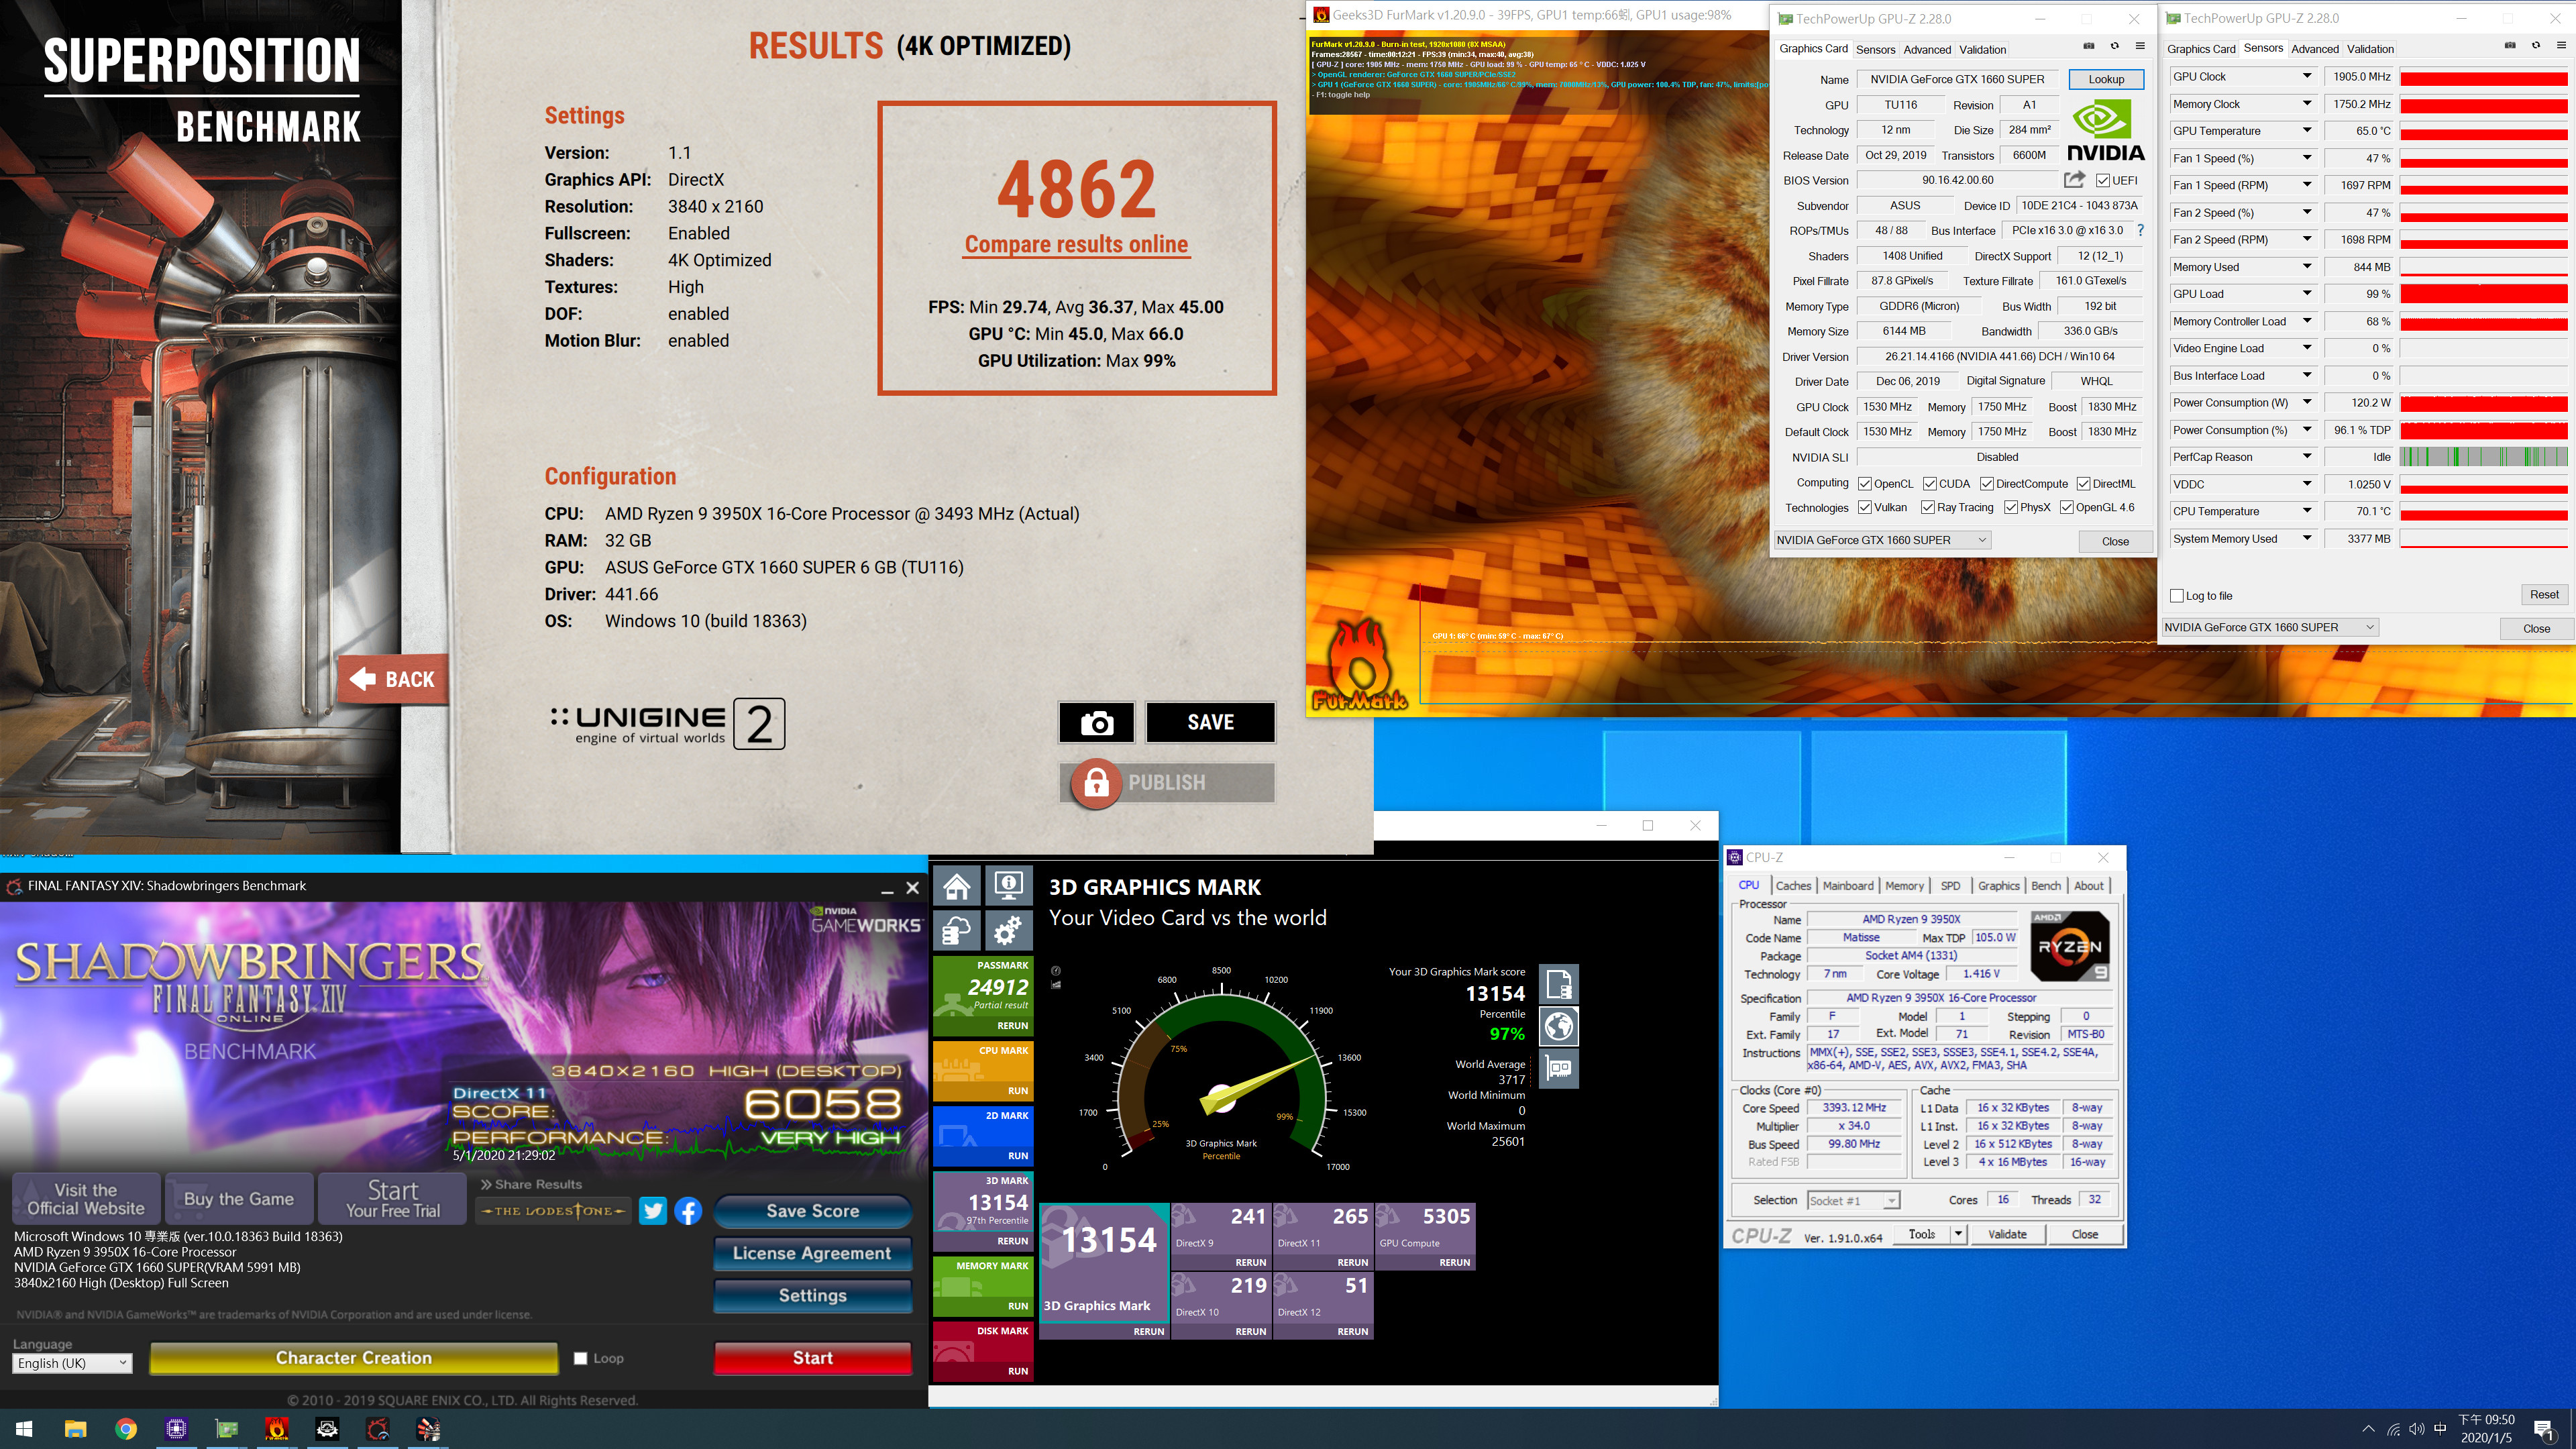Click PassMark export results document icon
The width and height of the screenshot is (2576, 1449).
(1559, 984)
